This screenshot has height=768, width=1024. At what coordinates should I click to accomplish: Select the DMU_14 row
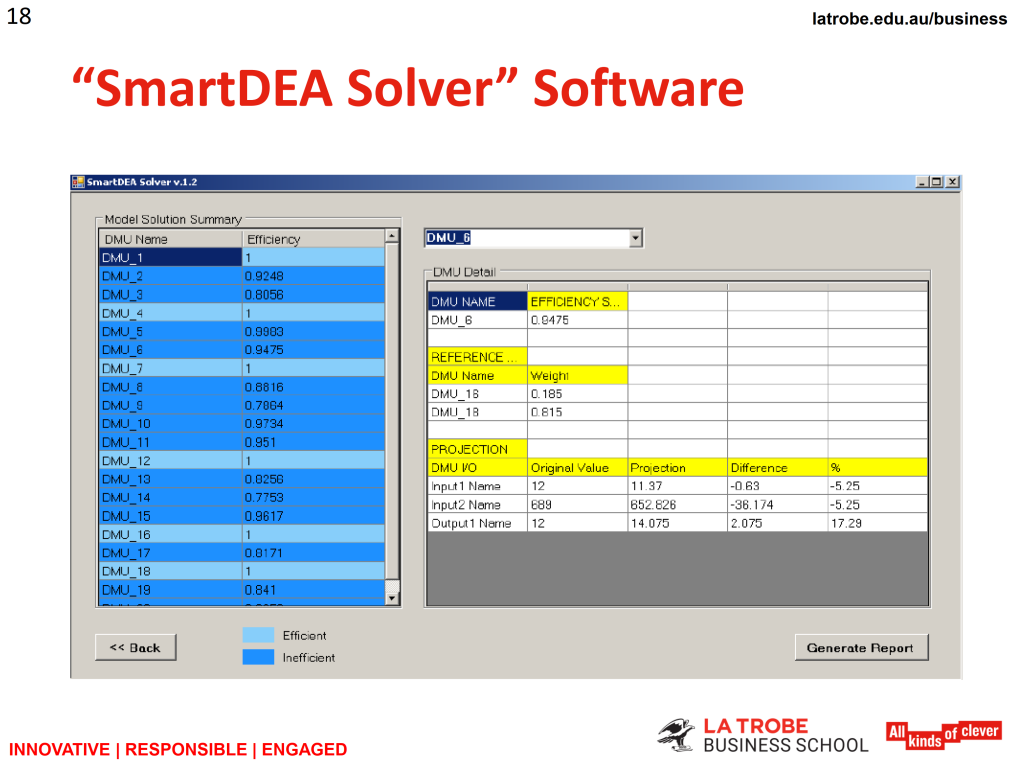click(242, 498)
